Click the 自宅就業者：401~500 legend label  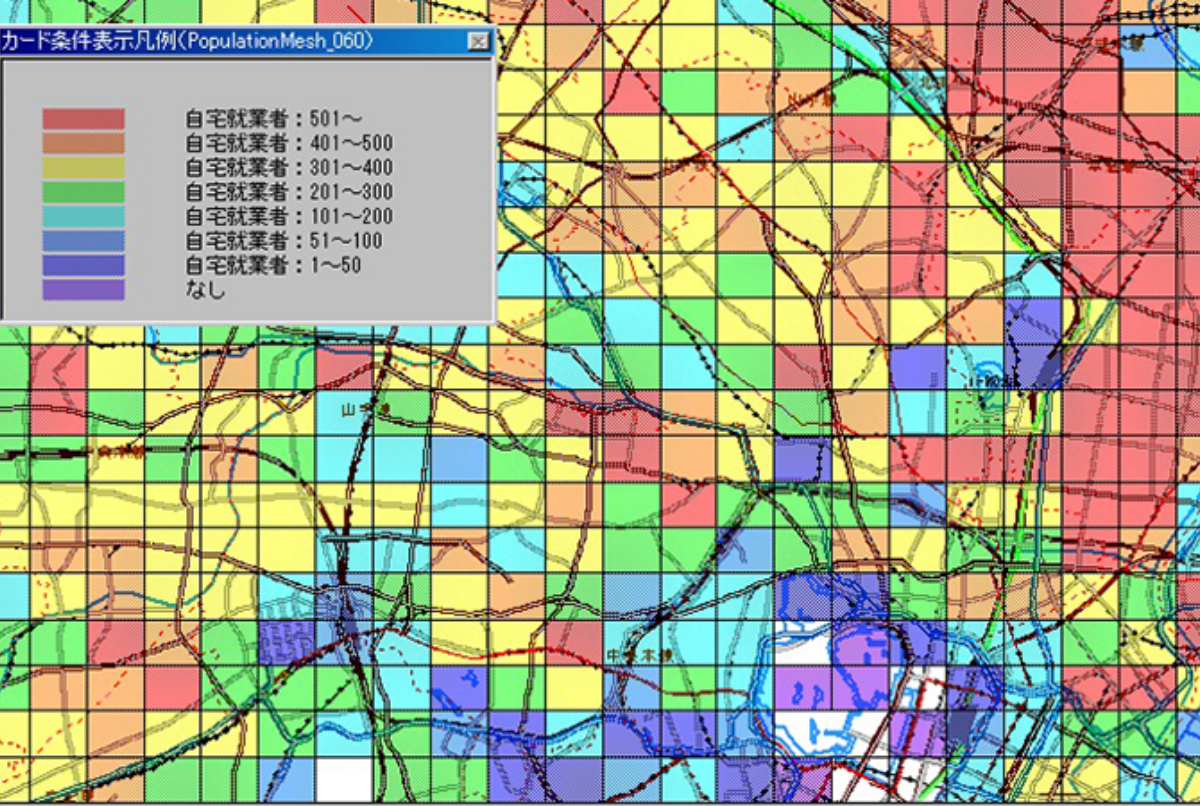pyautogui.click(x=289, y=143)
